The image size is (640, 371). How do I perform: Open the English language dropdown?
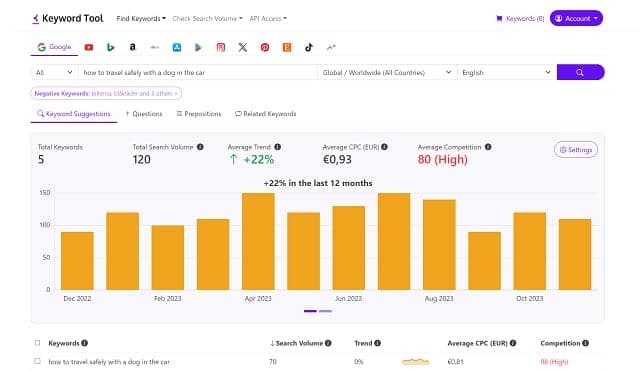pyautogui.click(x=507, y=72)
